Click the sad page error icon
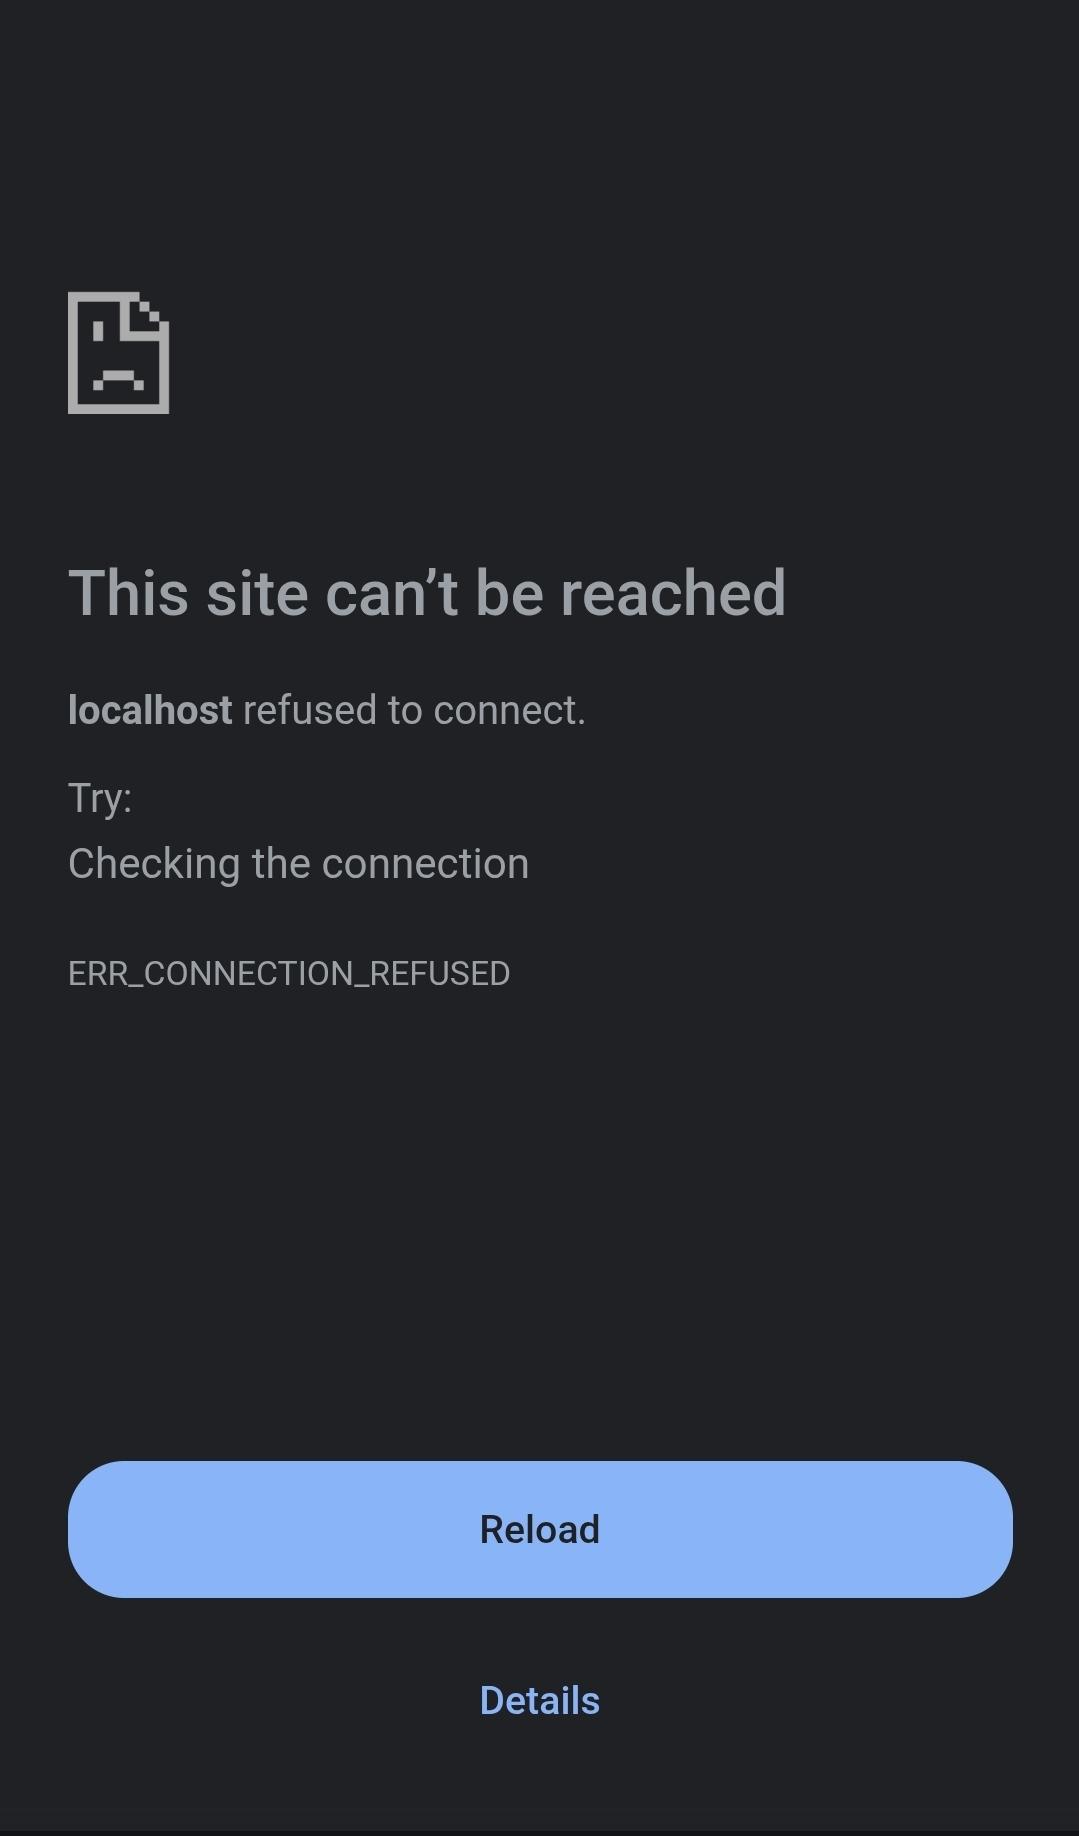This screenshot has height=1836, width=1079. click(118, 352)
